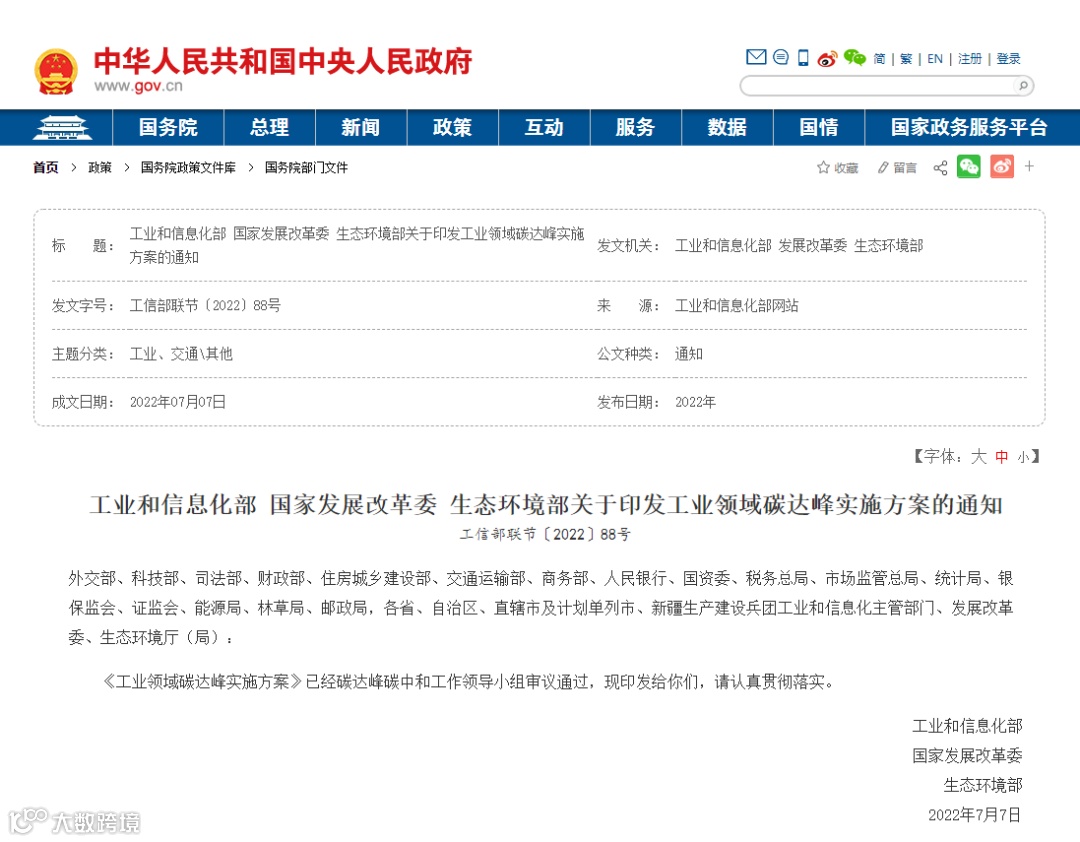Switch to EN English version
The width and height of the screenshot is (1080, 842).
(935, 59)
